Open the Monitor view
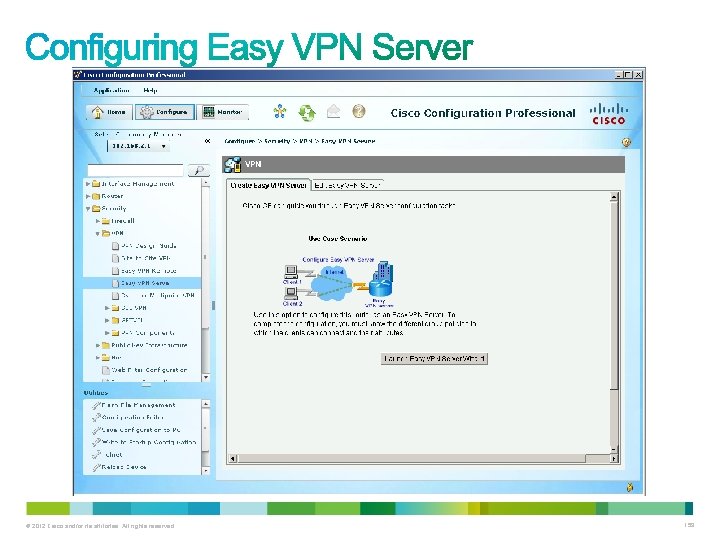 223,112
